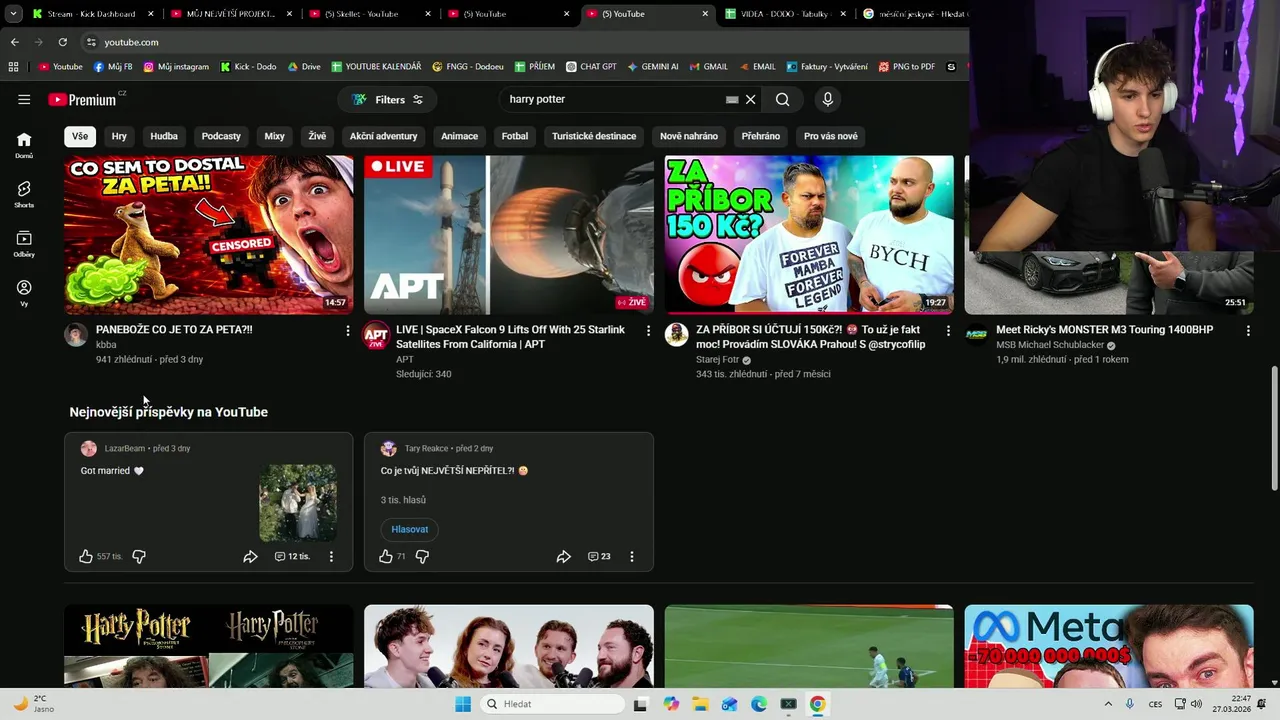This screenshot has width=1280, height=720.
Task: Open CHAT GPT bookmark
Action: pyautogui.click(x=591, y=67)
